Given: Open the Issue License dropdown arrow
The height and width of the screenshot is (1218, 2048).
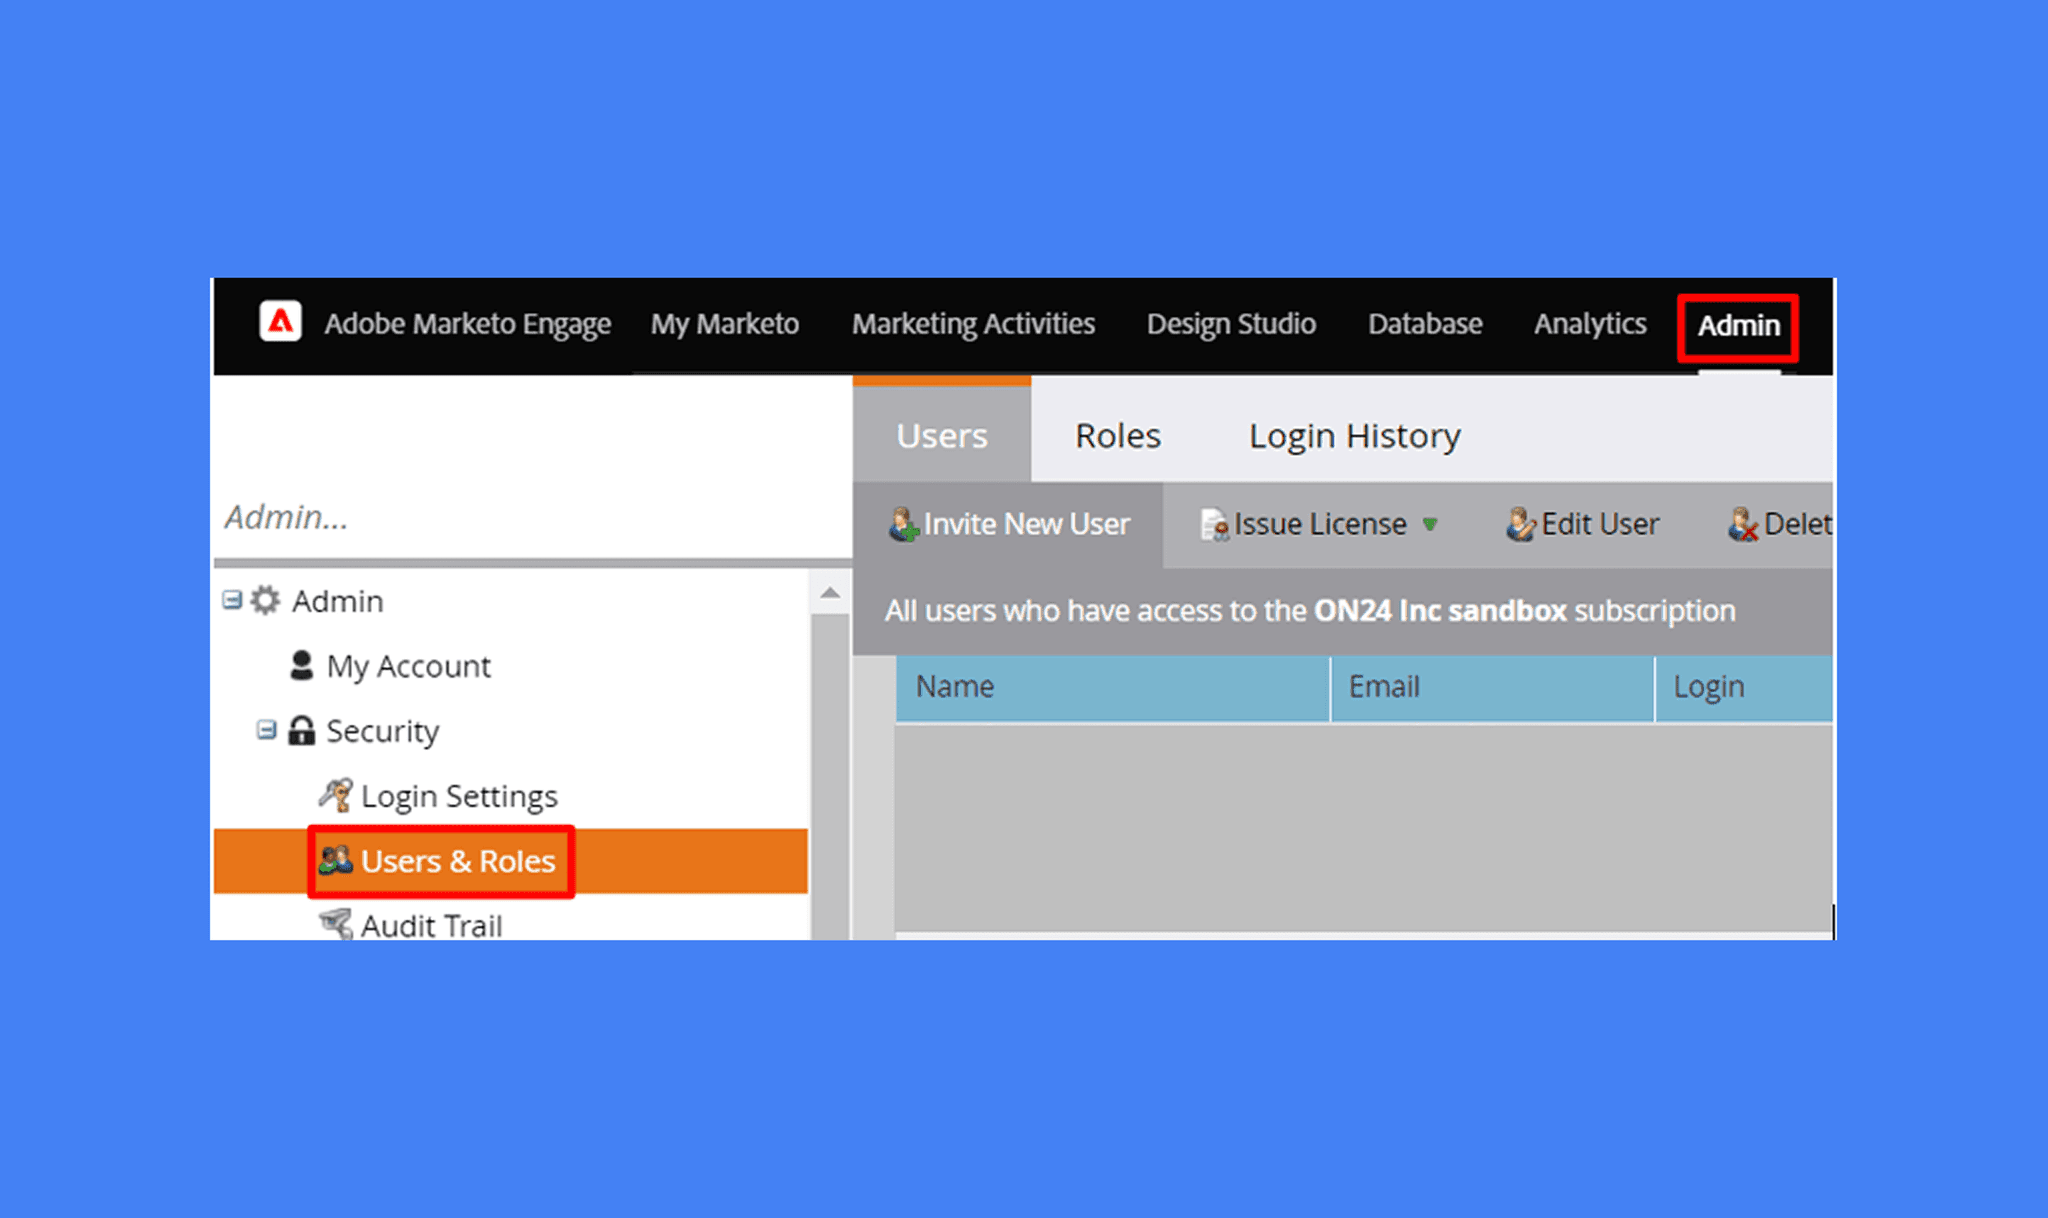Looking at the screenshot, I should (x=1430, y=524).
